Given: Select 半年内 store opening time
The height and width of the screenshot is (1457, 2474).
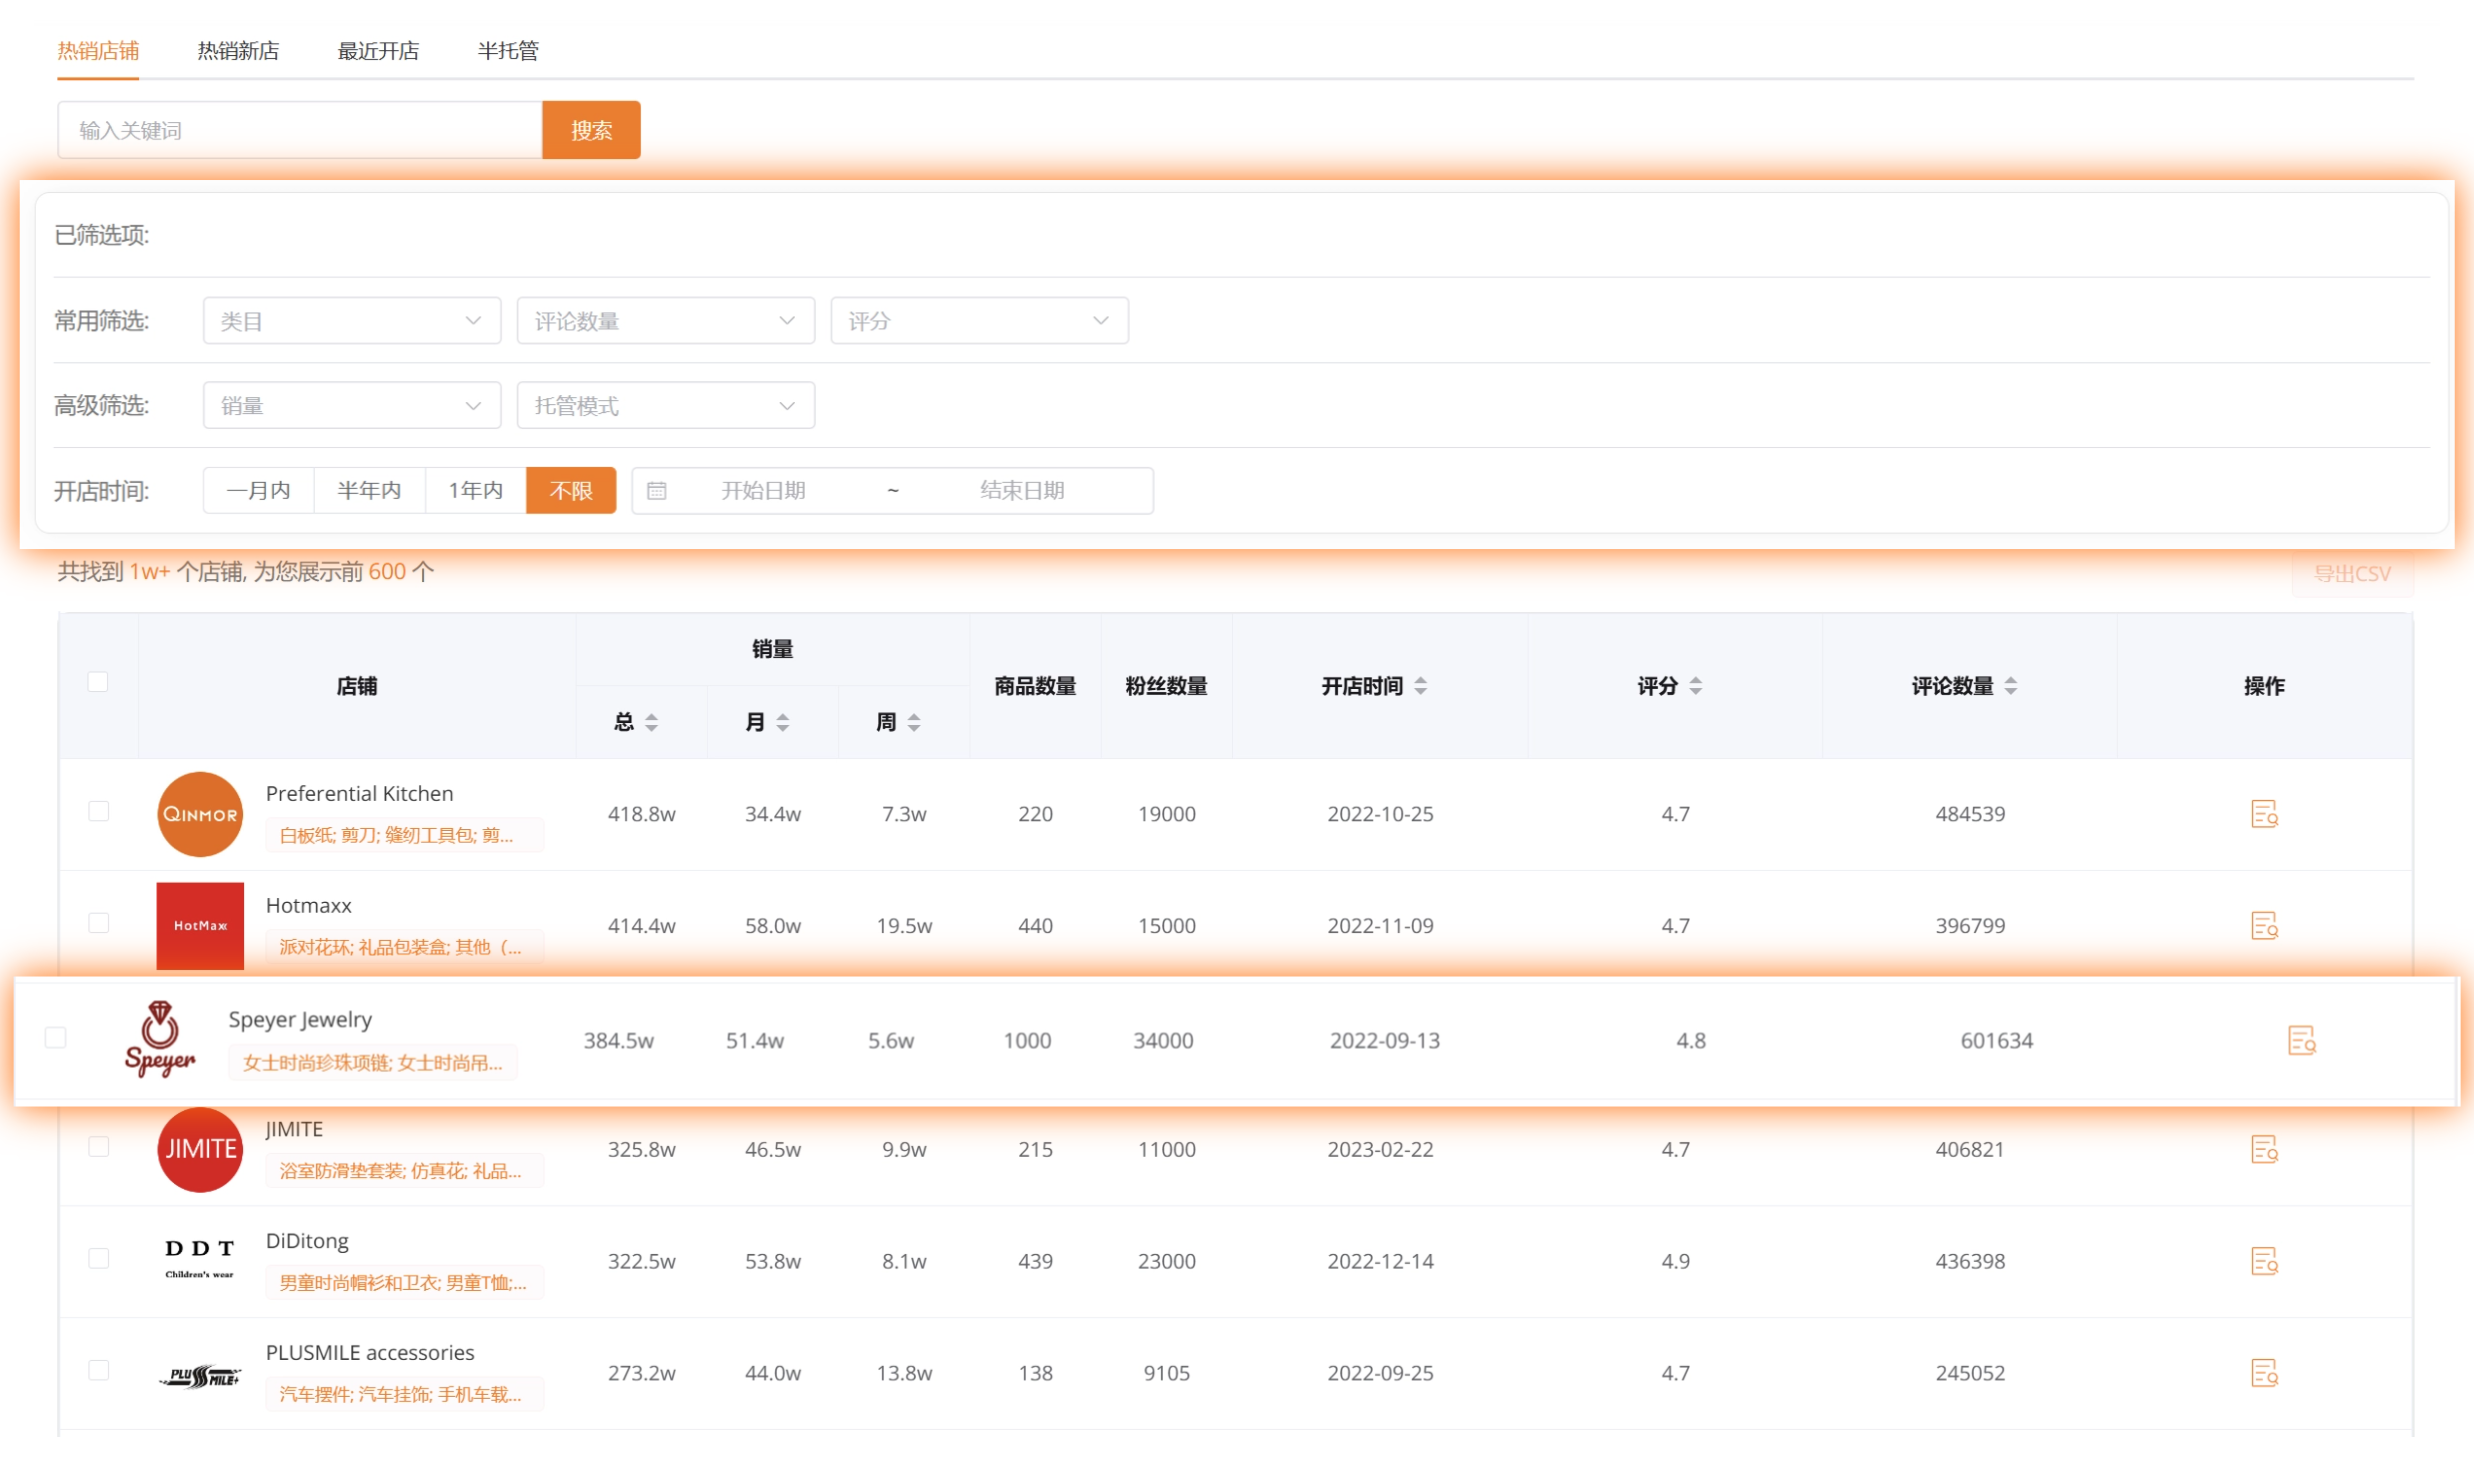Looking at the screenshot, I should [x=370, y=491].
